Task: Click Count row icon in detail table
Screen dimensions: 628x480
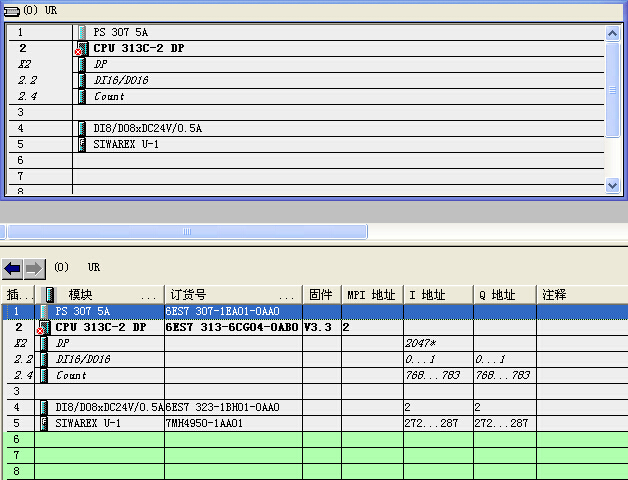Action: (44, 375)
